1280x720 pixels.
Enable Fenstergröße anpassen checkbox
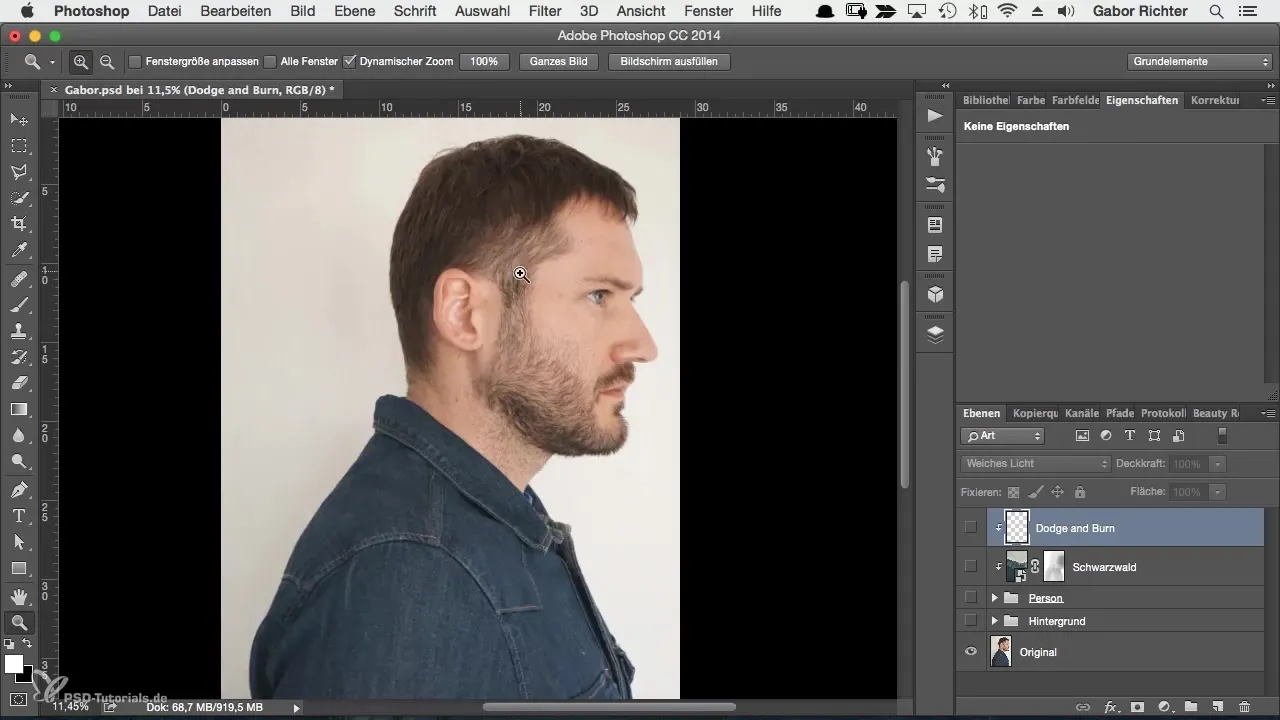[135, 62]
